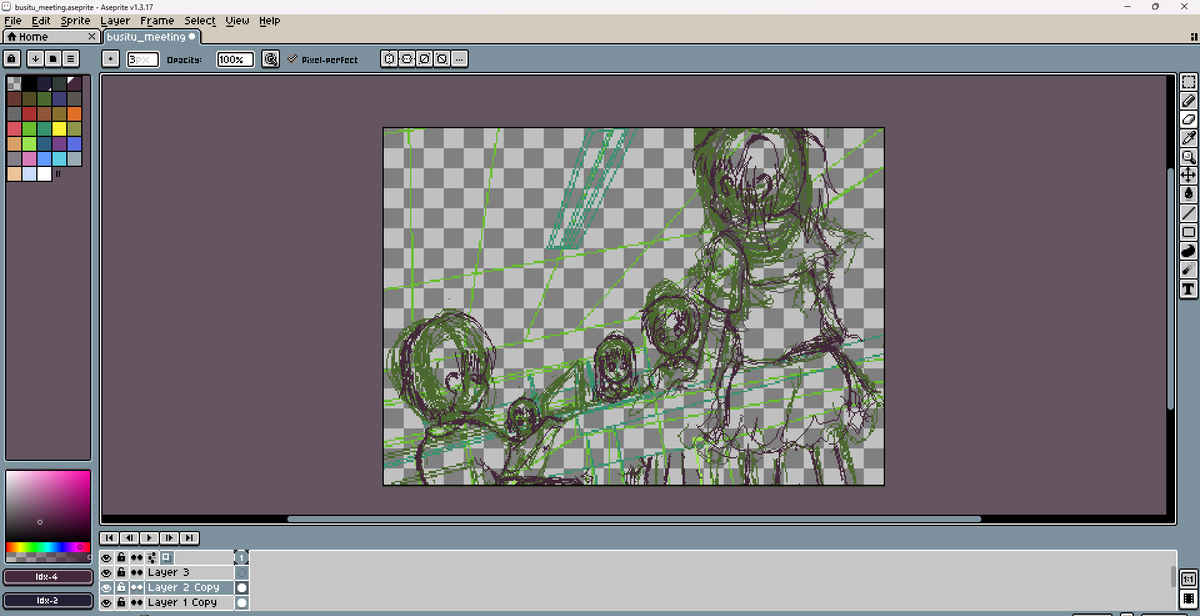This screenshot has width=1200, height=616.
Task: Toggle all layers visibility in timeline header
Action: tap(106, 558)
